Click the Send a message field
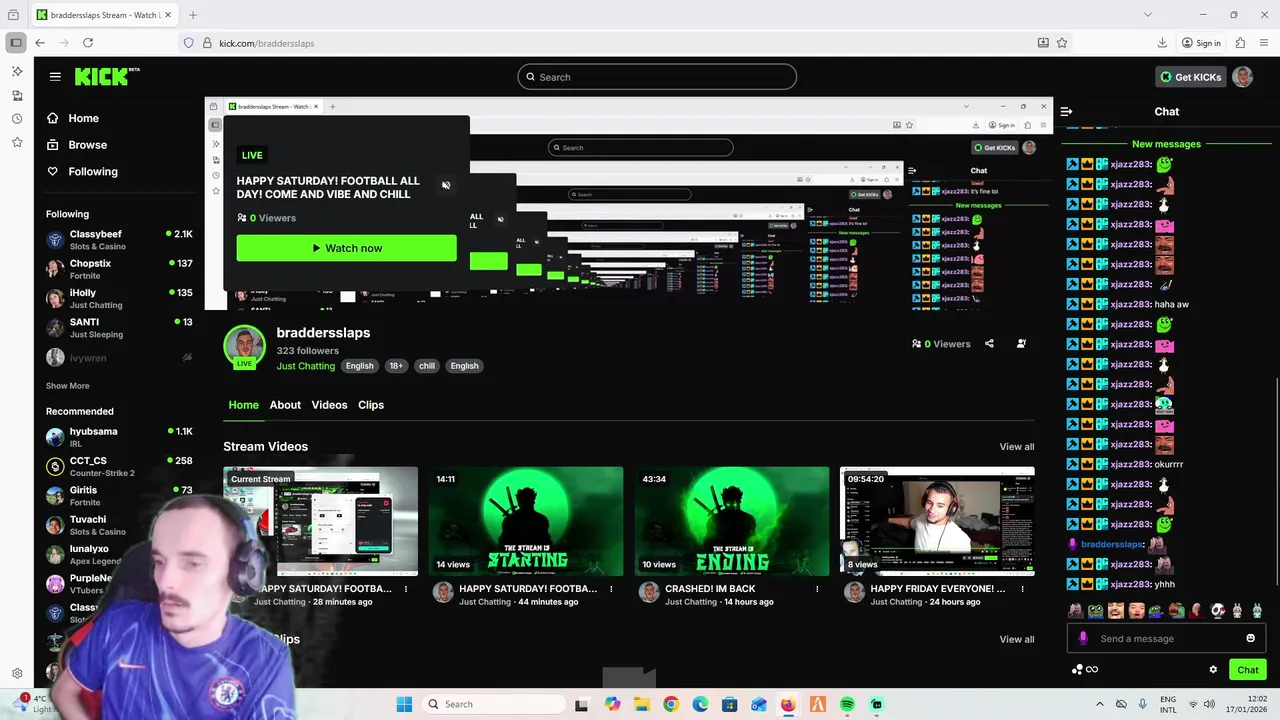The width and height of the screenshot is (1280, 720). pyautogui.click(x=1166, y=639)
